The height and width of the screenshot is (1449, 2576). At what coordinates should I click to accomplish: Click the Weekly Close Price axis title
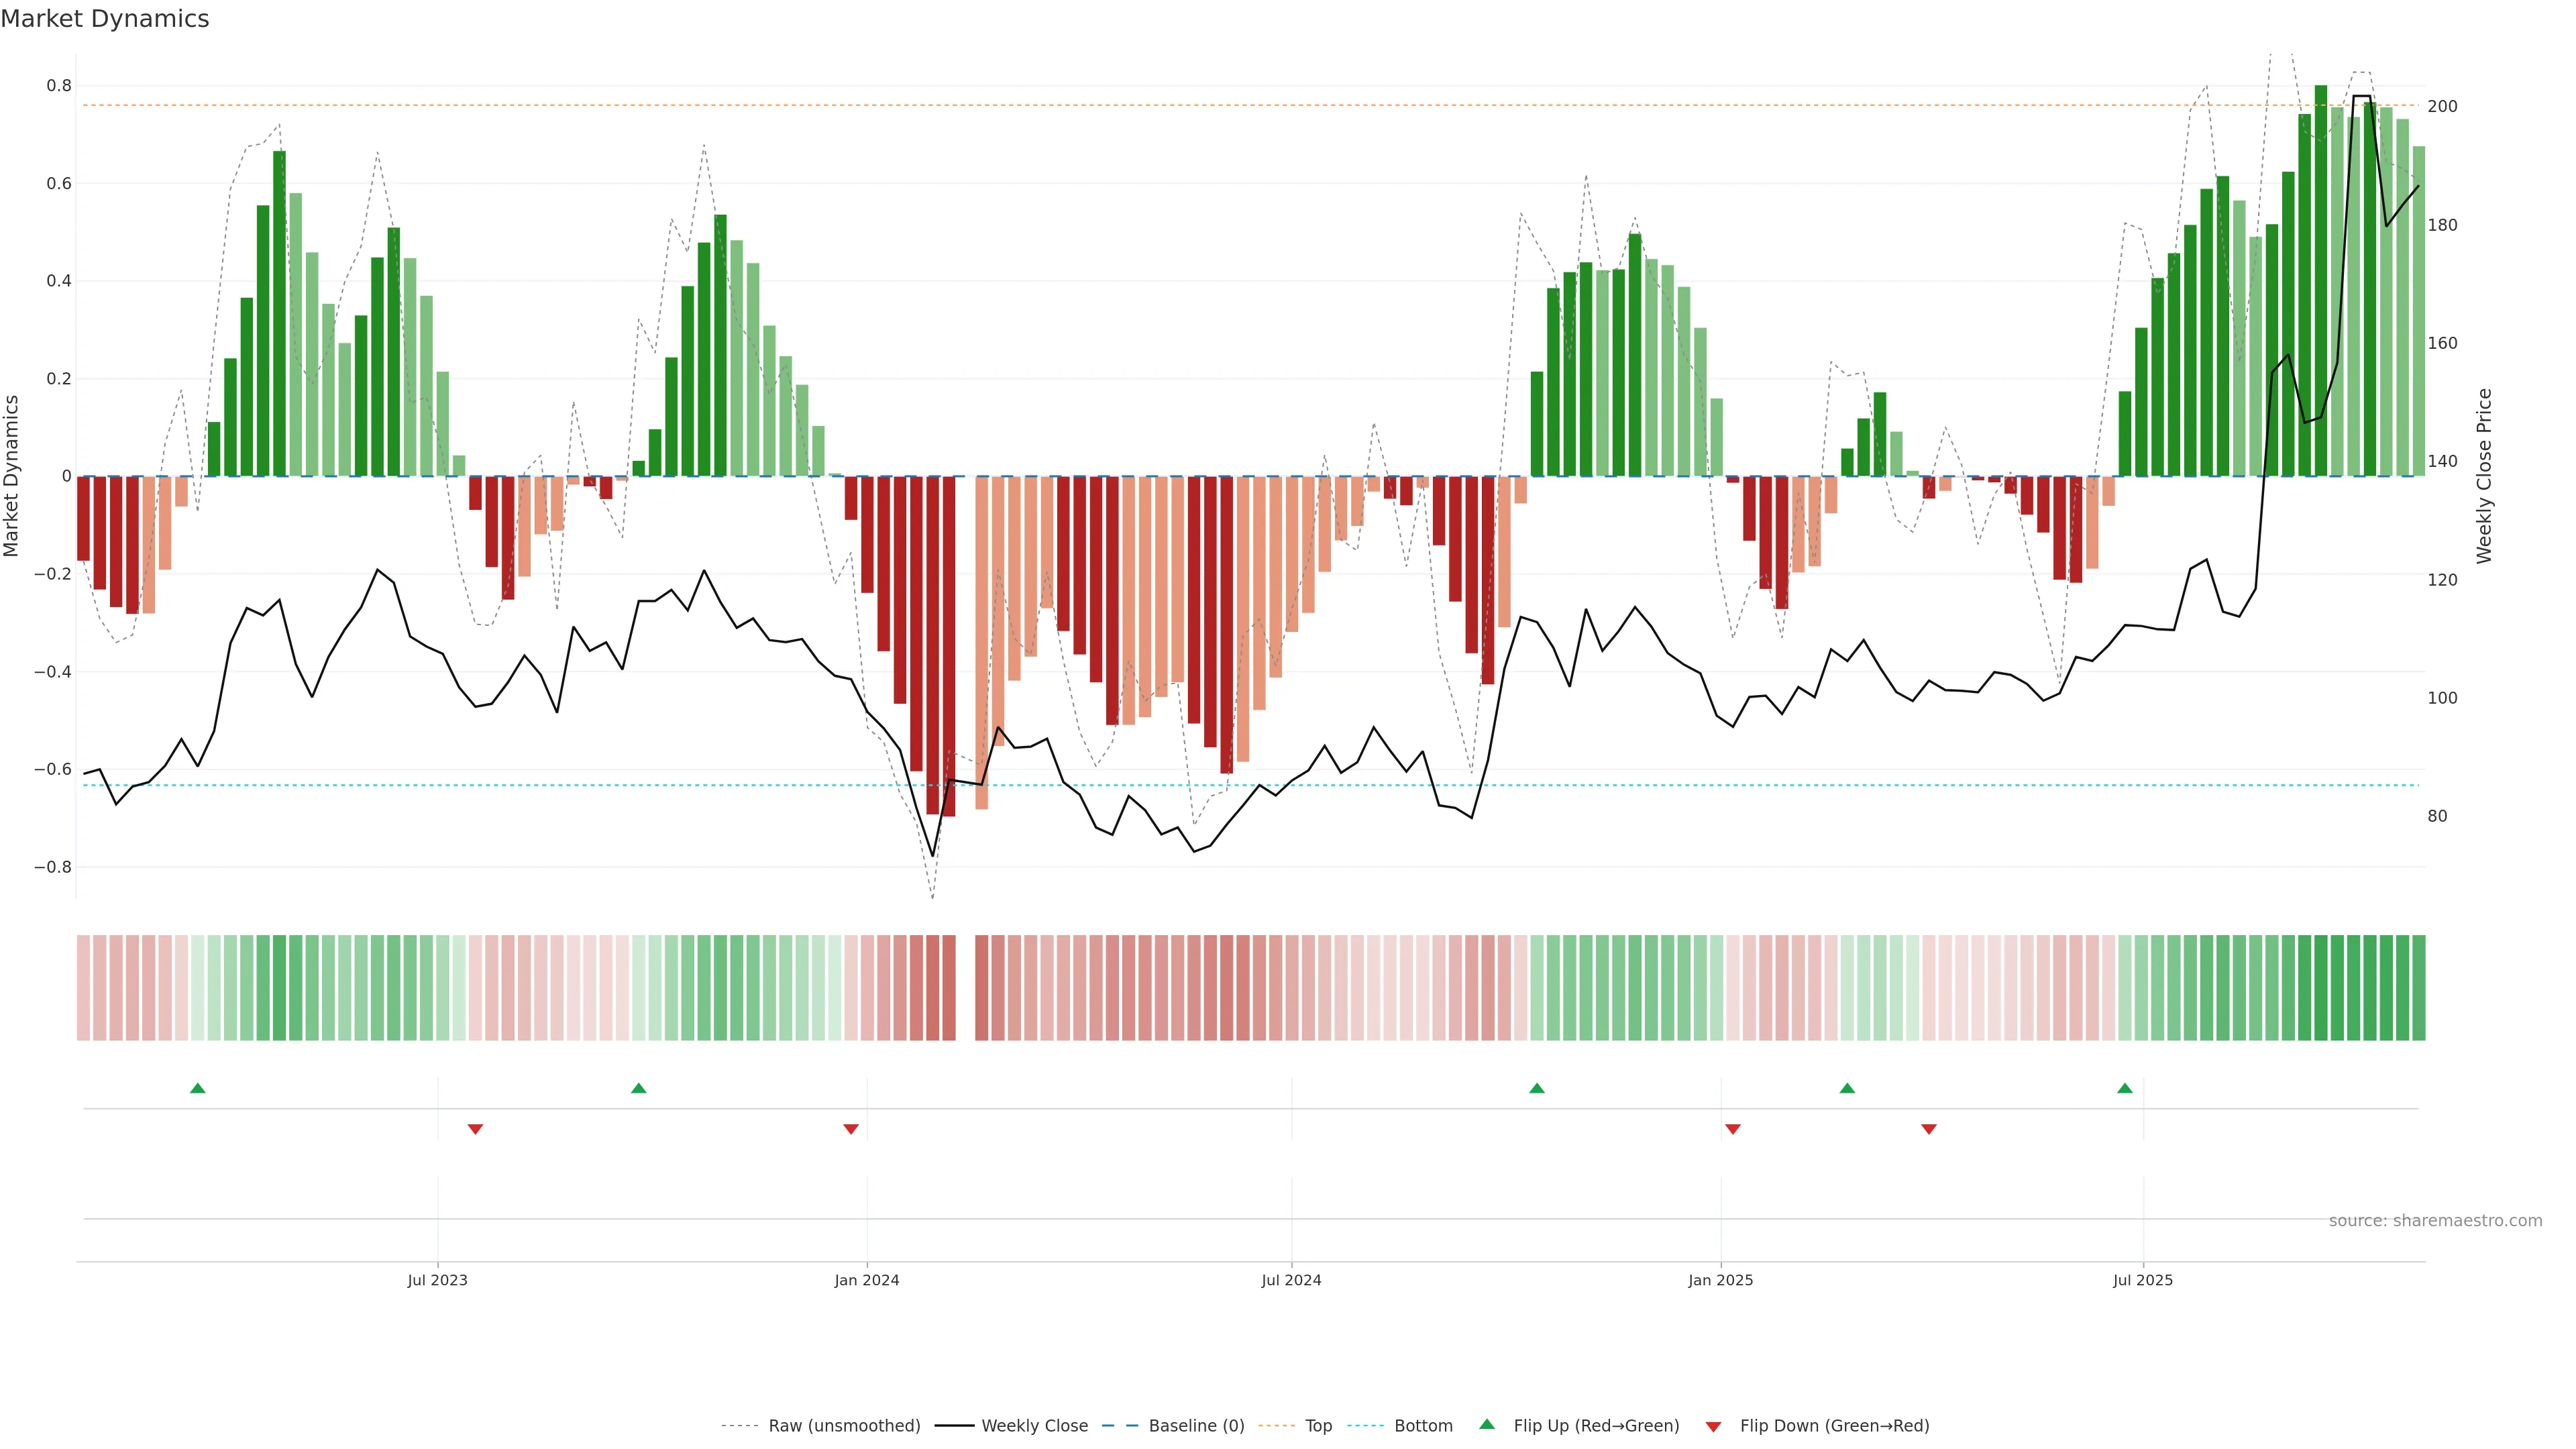point(2484,476)
